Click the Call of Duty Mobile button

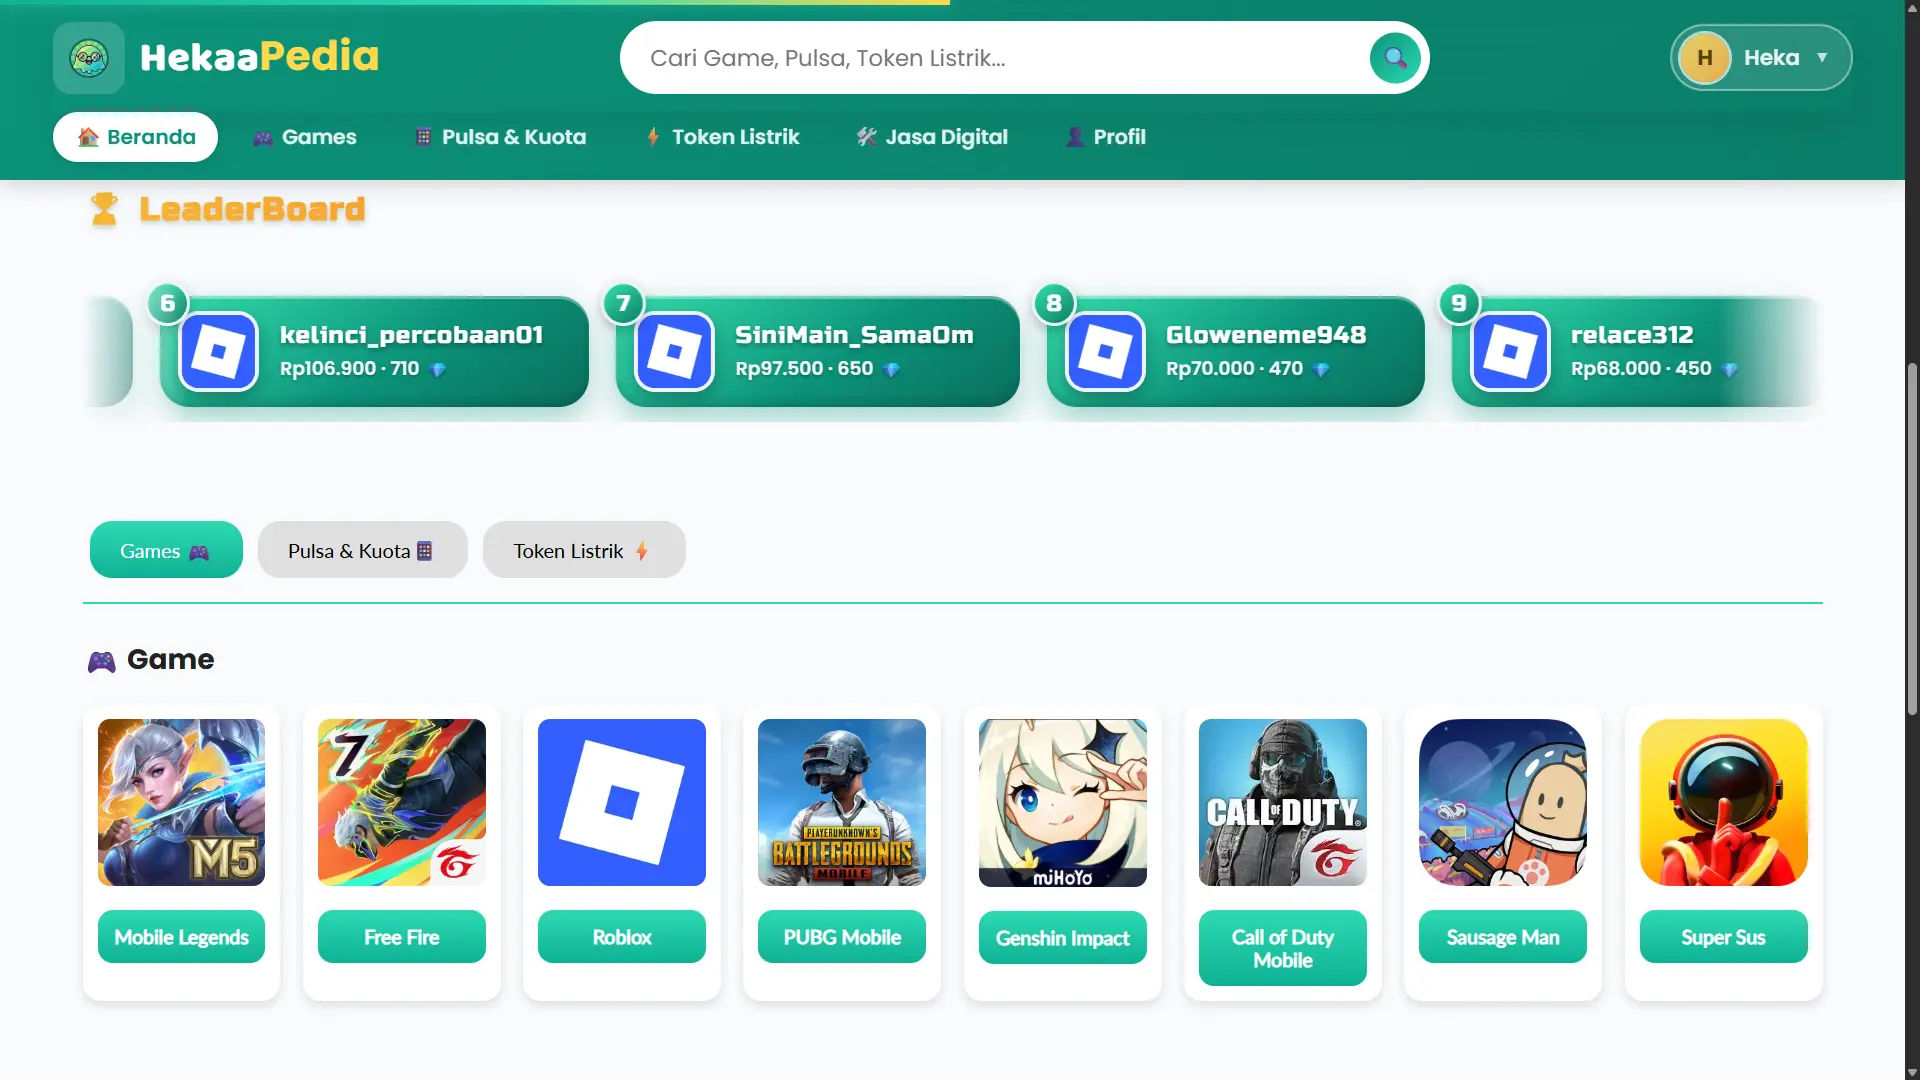(x=1283, y=948)
